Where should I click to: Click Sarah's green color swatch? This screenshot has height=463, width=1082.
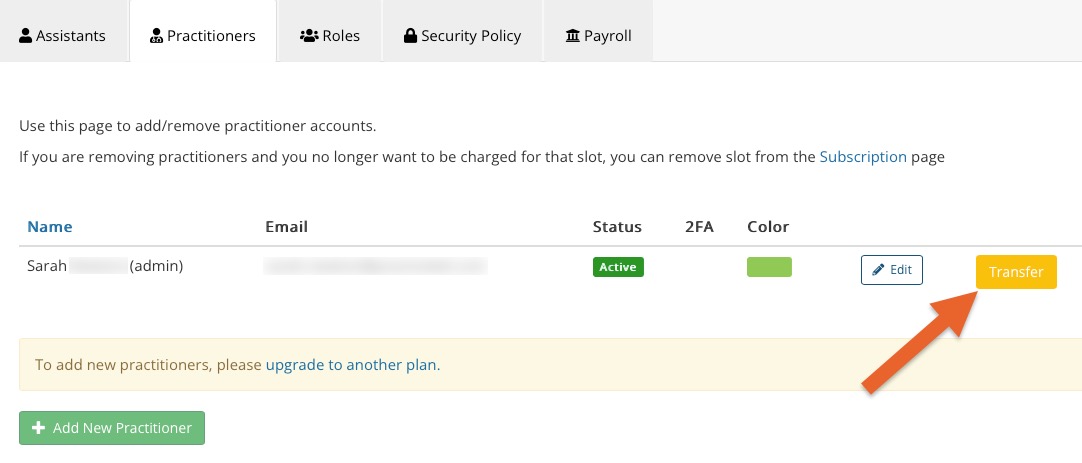tap(769, 267)
